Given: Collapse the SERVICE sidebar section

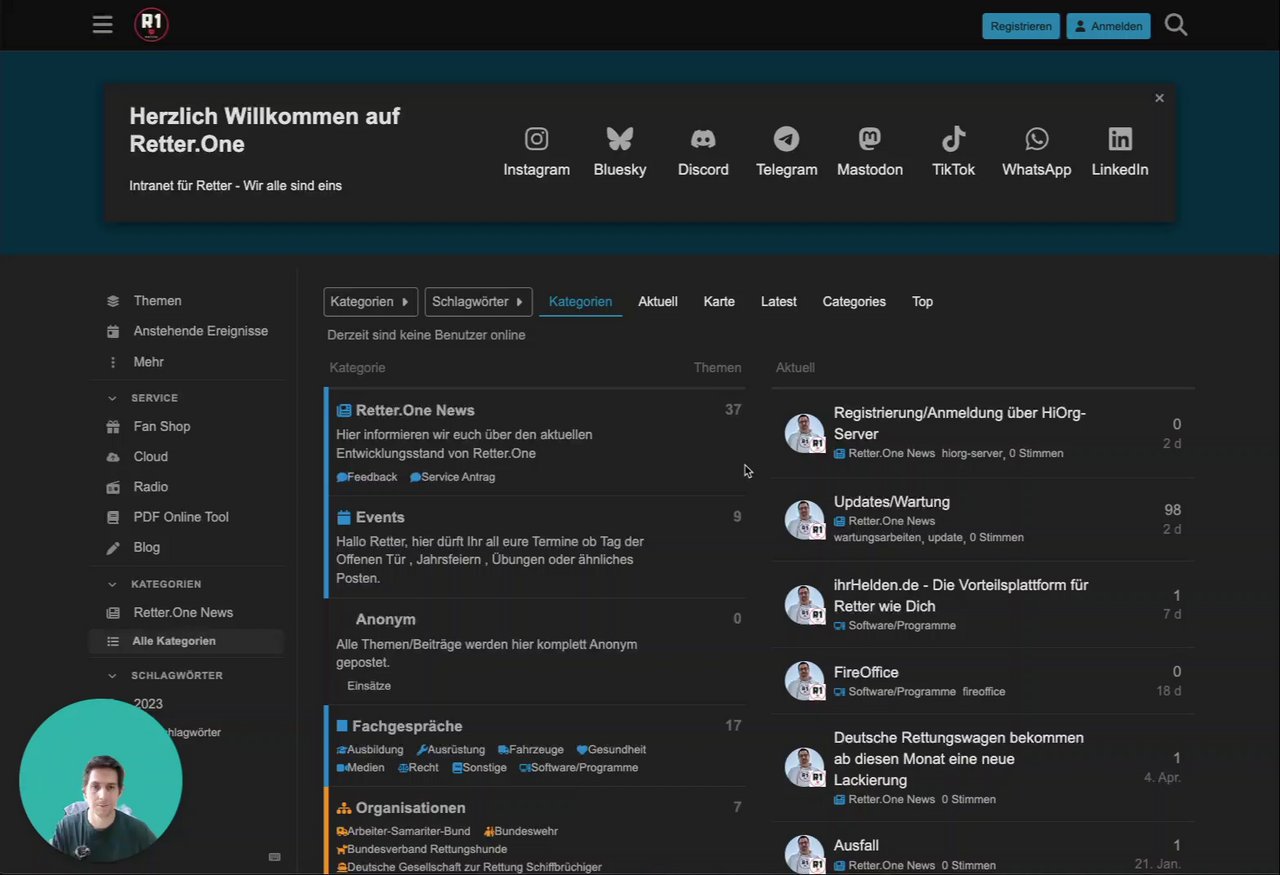Looking at the screenshot, I should [112, 398].
